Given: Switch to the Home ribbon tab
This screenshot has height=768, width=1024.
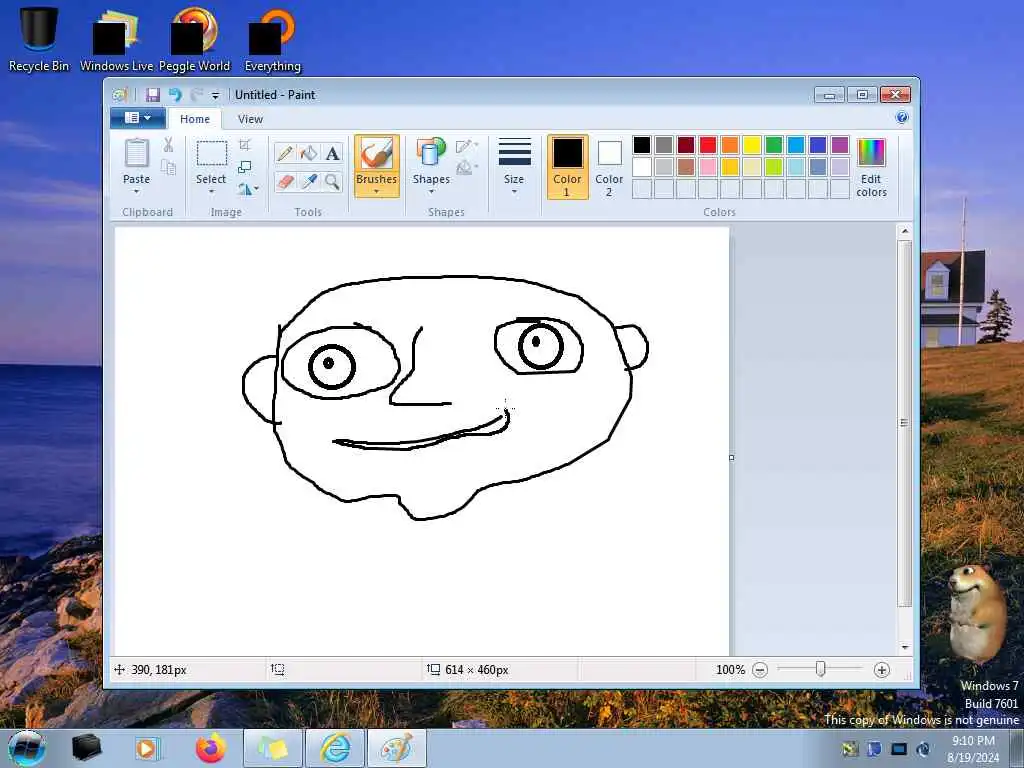Looking at the screenshot, I should click(195, 119).
